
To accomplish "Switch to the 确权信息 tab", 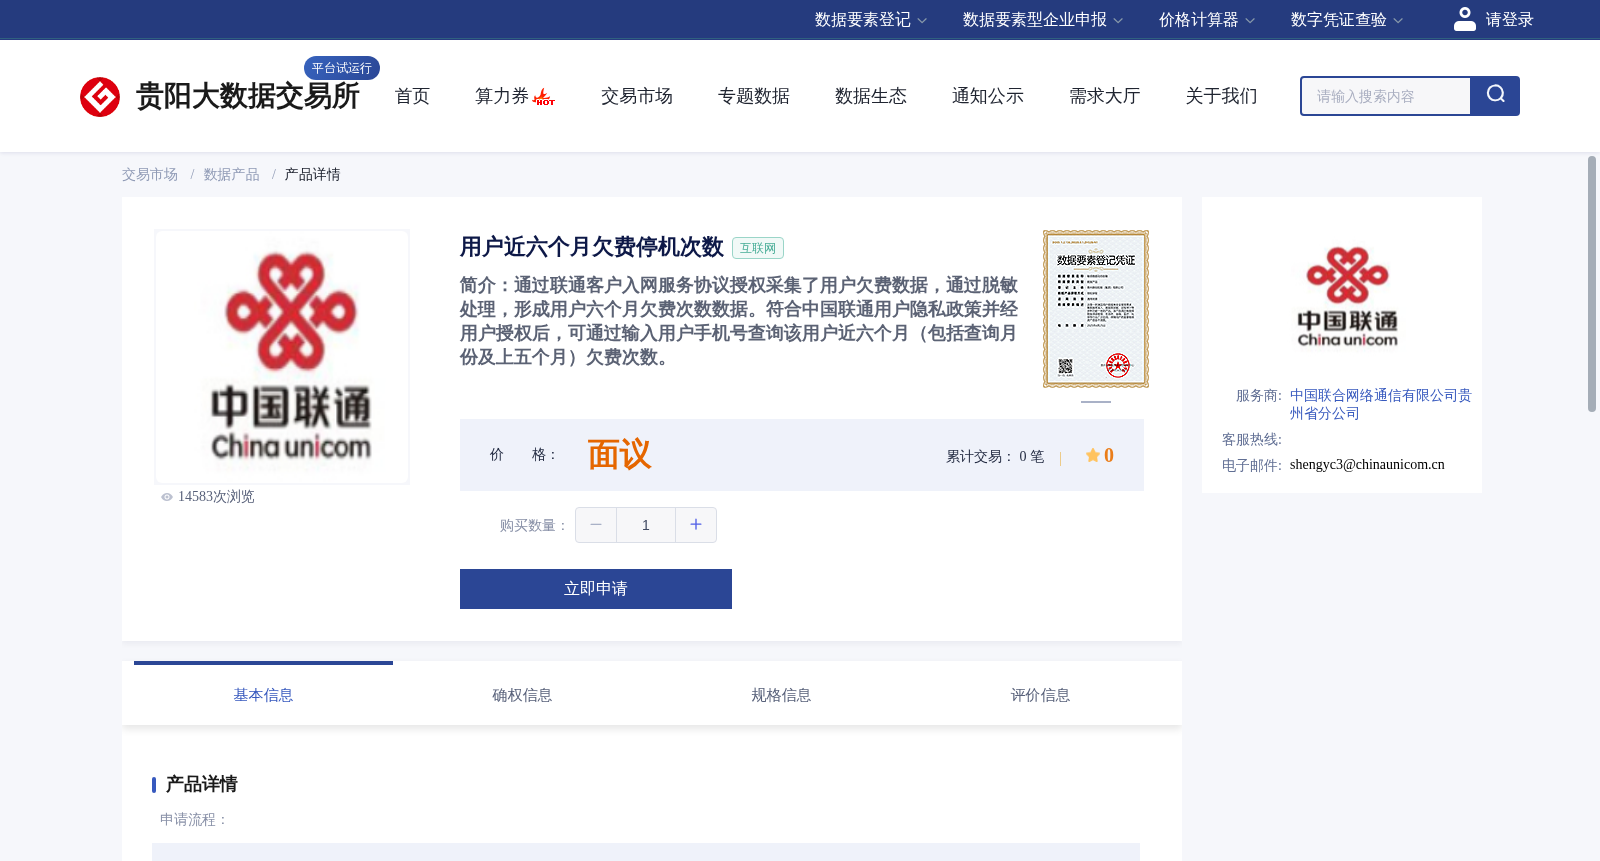I will point(522,695).
